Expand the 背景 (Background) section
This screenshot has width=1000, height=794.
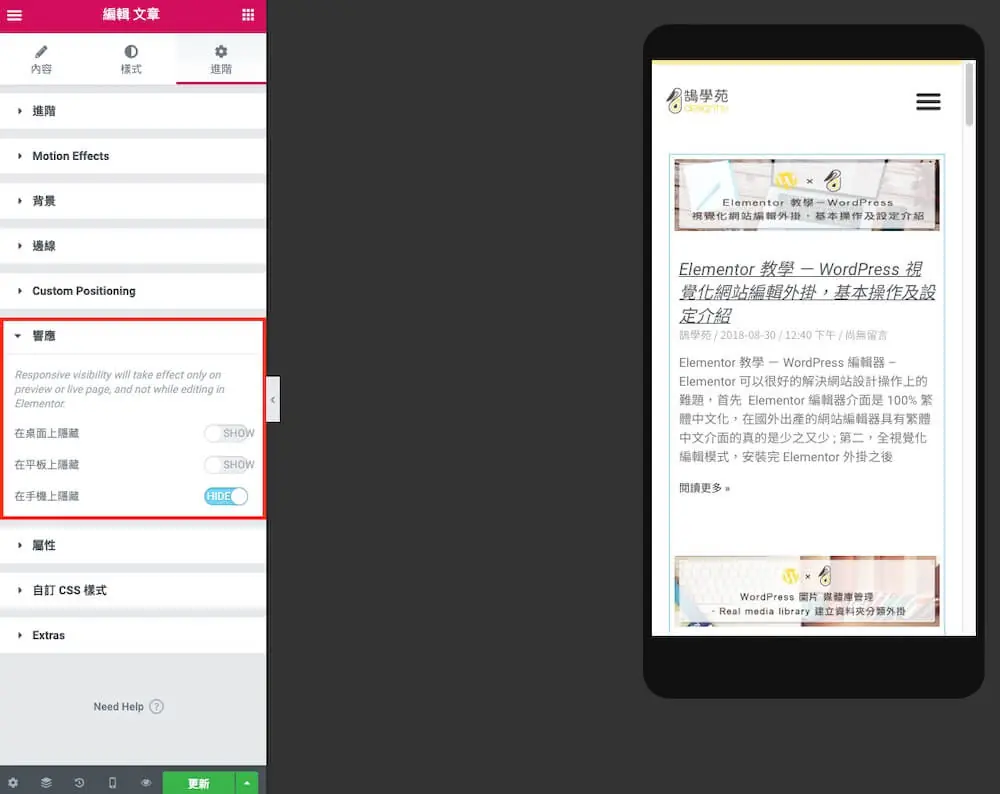tap(133, 201)
